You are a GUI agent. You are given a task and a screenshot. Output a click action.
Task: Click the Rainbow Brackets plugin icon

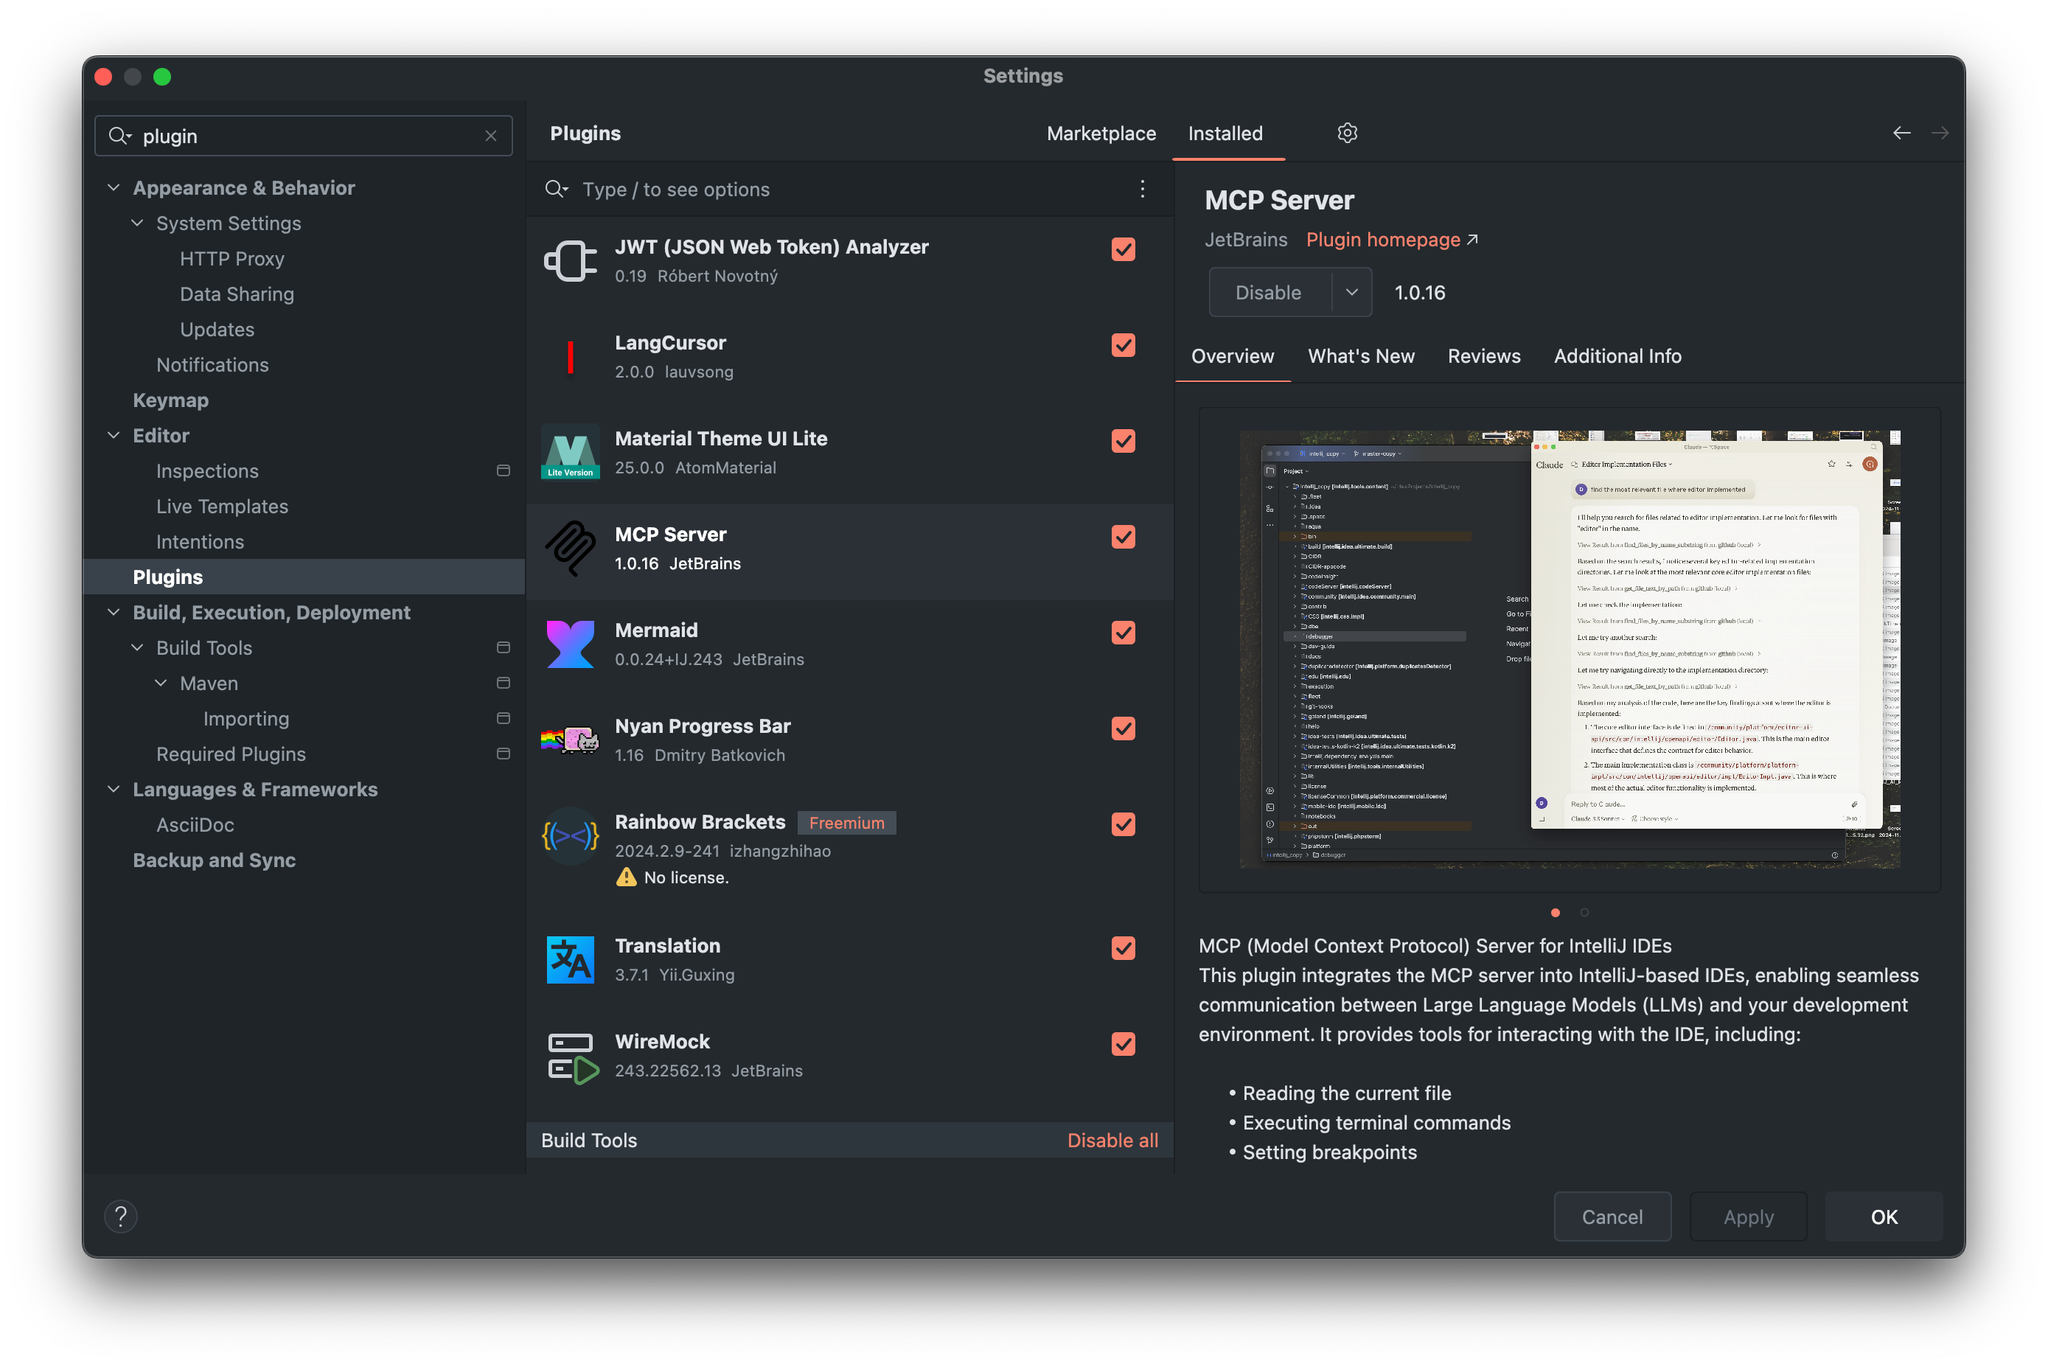(570, 836)
